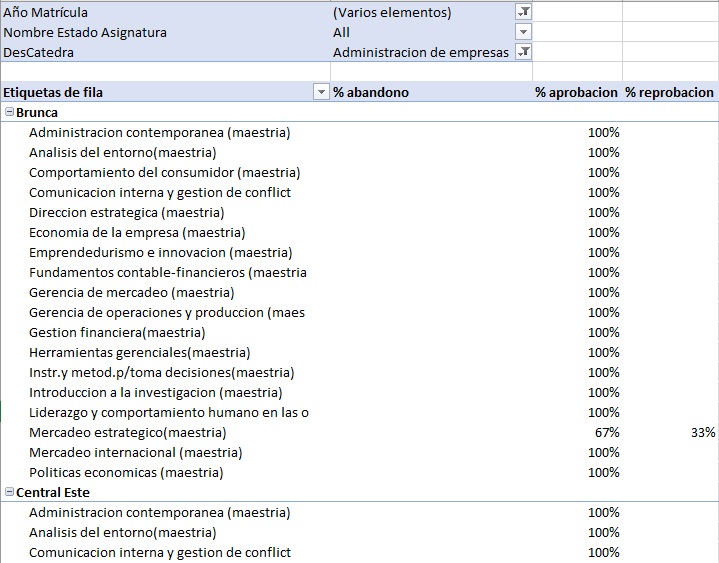Select the % abandono column header
The height and width of the screenshot is (563, 719).
coord(371,92)
